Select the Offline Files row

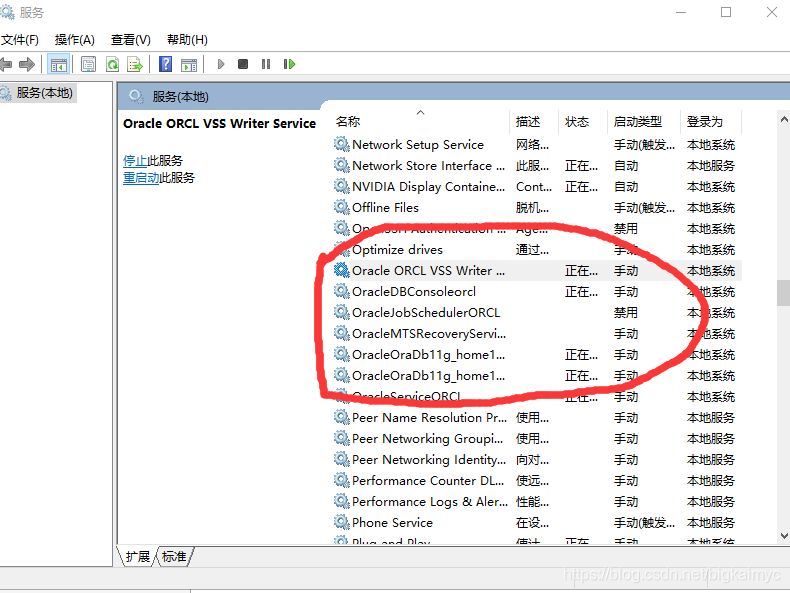537,208
